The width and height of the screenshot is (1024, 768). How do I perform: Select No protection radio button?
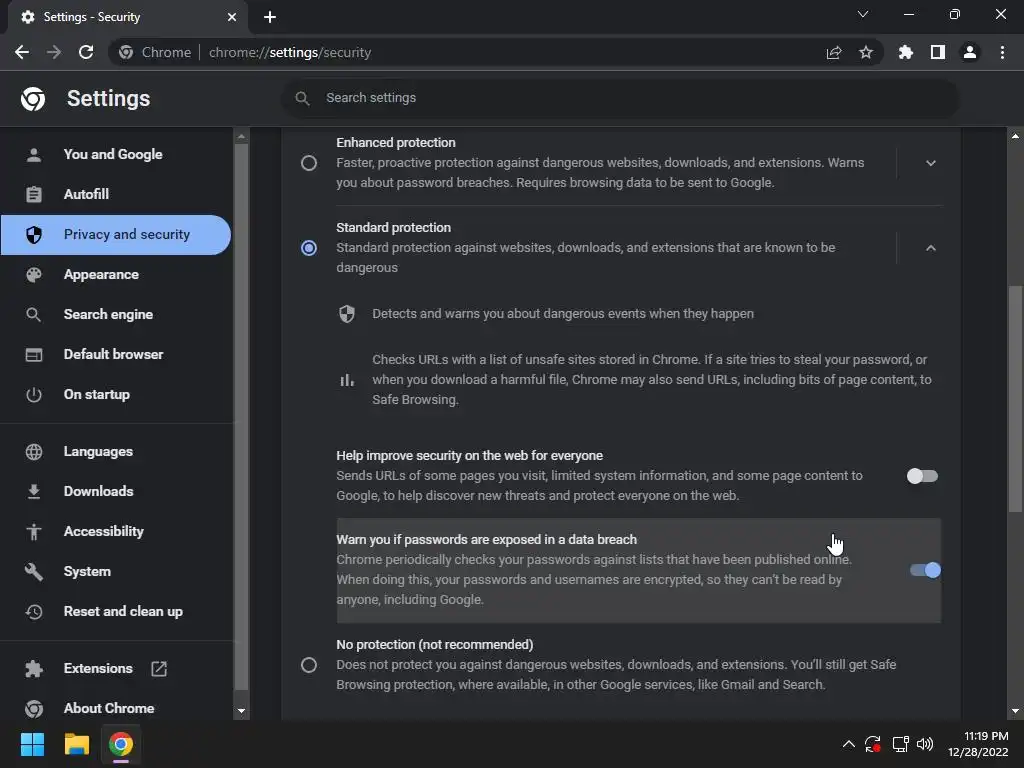(309, 665)
